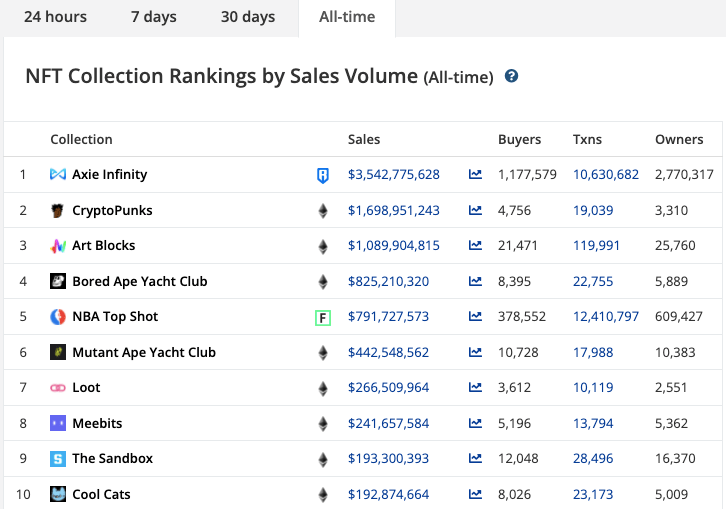The image size is (726, 509).
Task: Click the Collection column header
Action: pos(81,139)
